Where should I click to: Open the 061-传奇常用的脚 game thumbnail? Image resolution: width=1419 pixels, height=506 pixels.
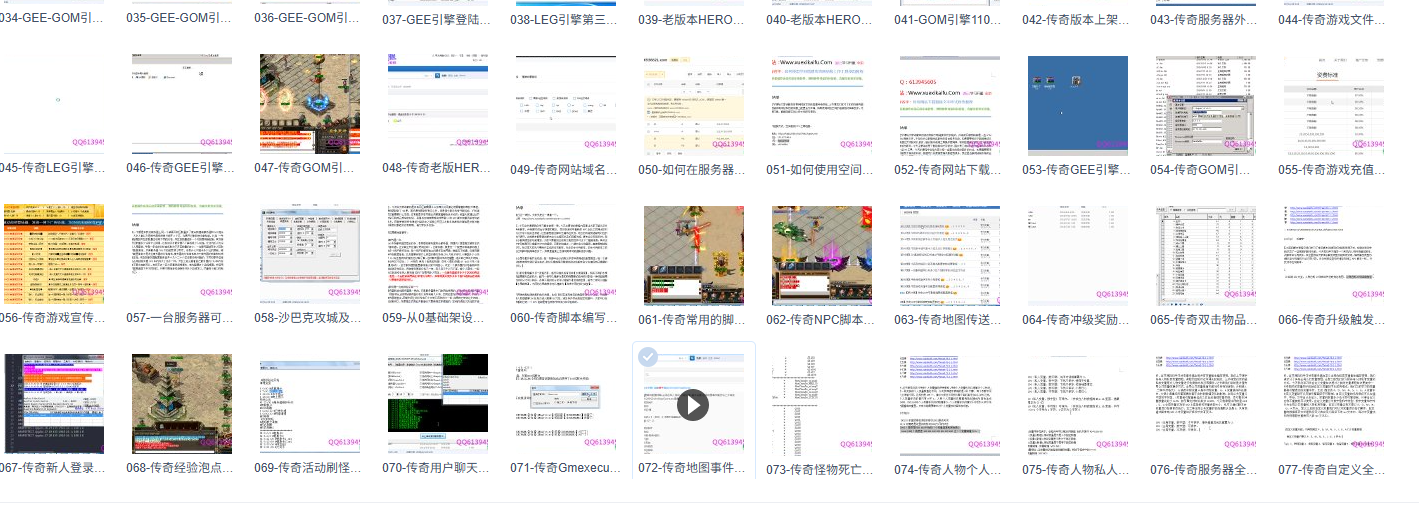(x=694, y=254)
